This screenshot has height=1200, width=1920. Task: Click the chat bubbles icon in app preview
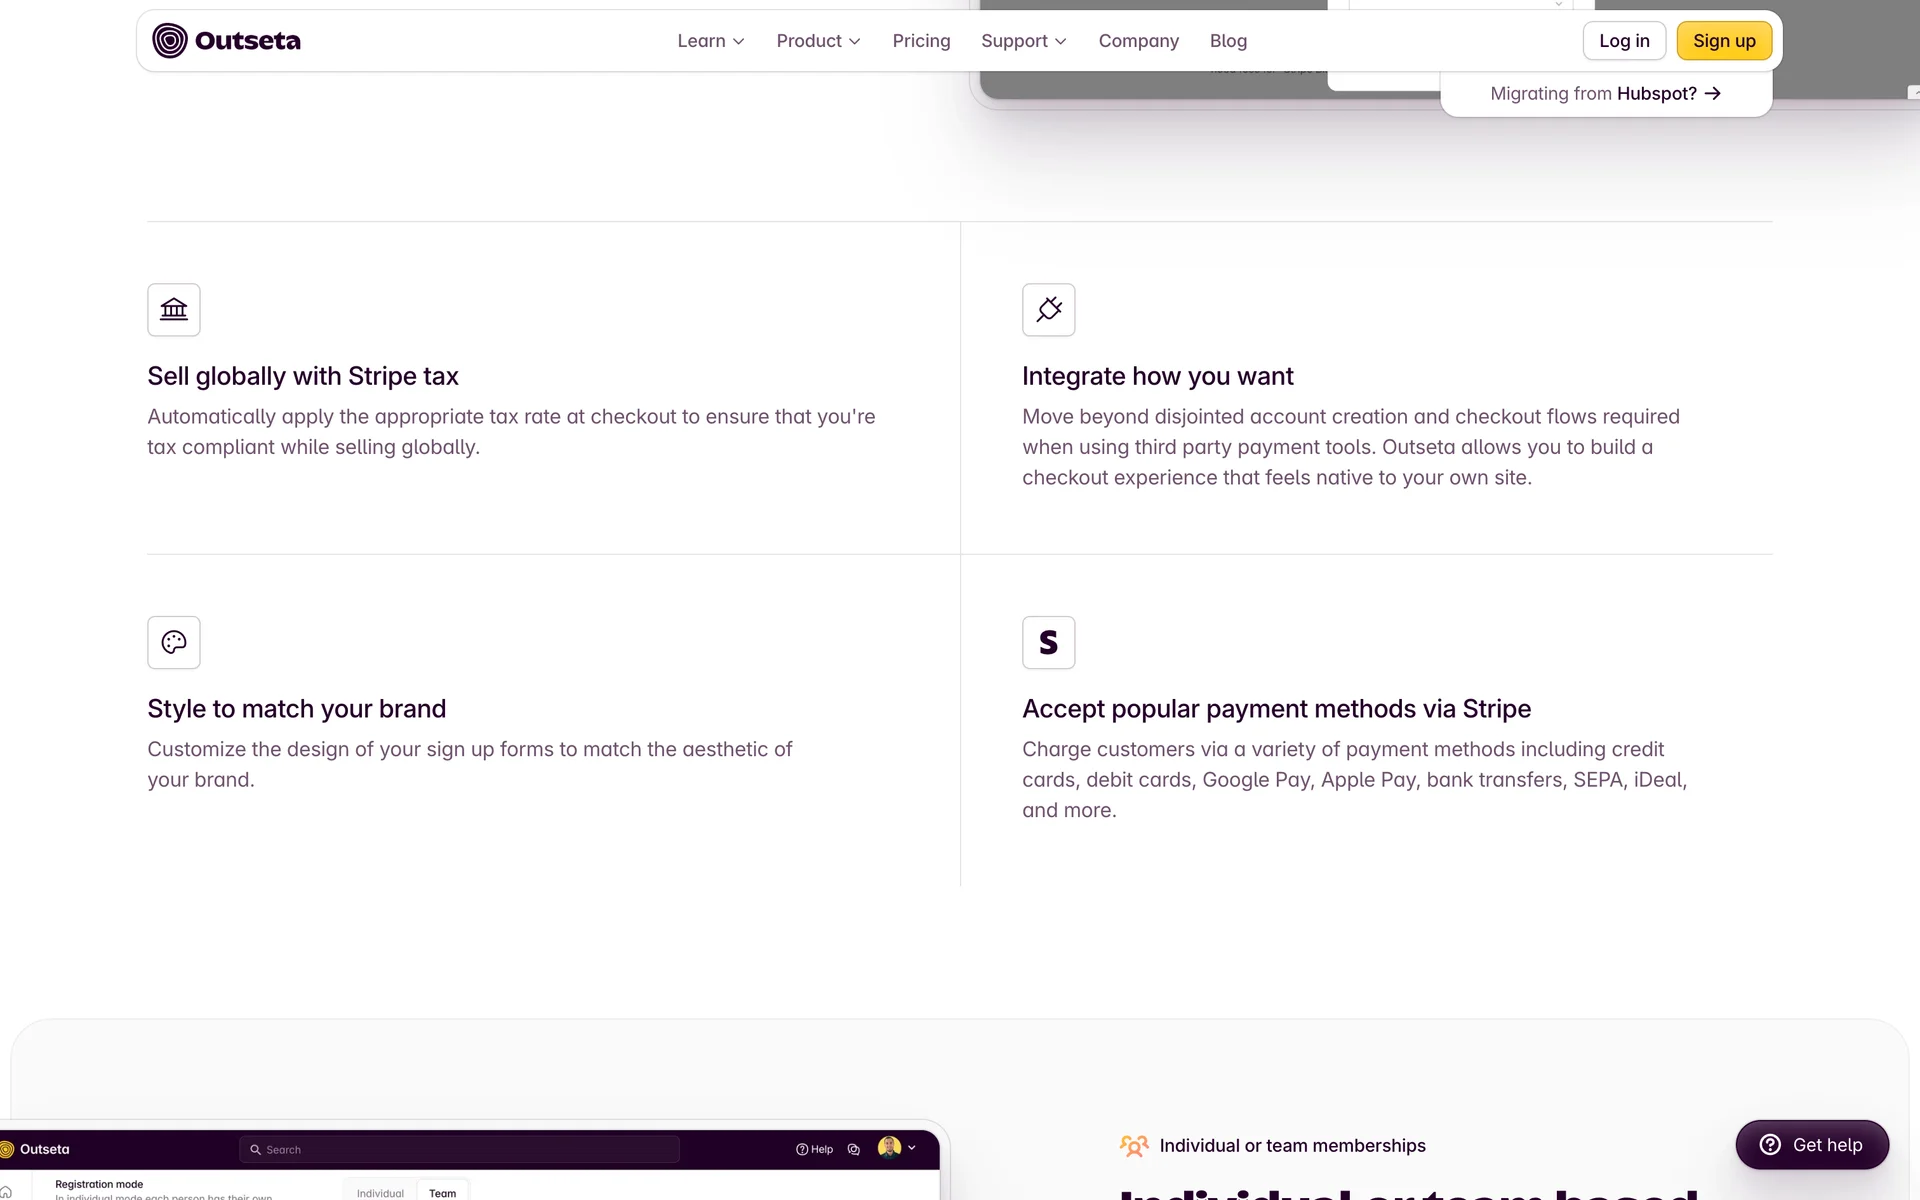pyautogui.click(x=853, y=1150)
